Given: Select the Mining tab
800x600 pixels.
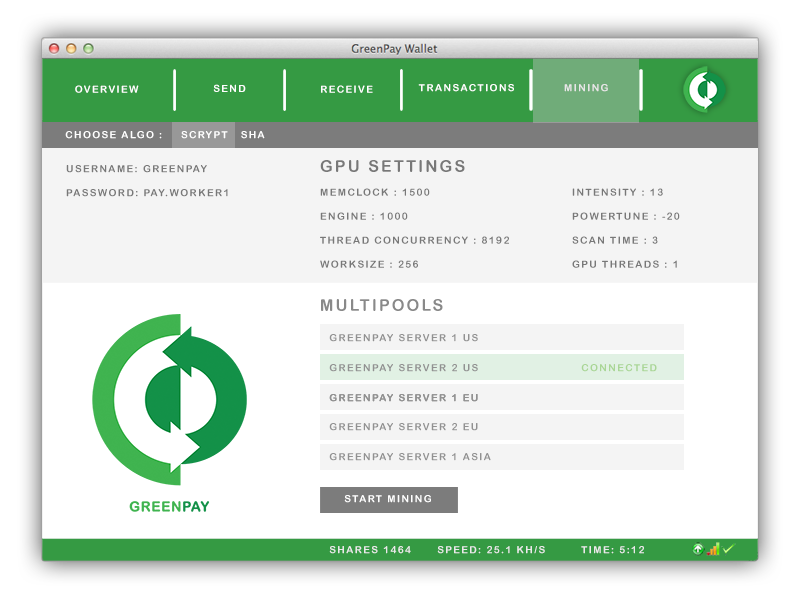Looking at the screenshot, I should tap(586, 90).
